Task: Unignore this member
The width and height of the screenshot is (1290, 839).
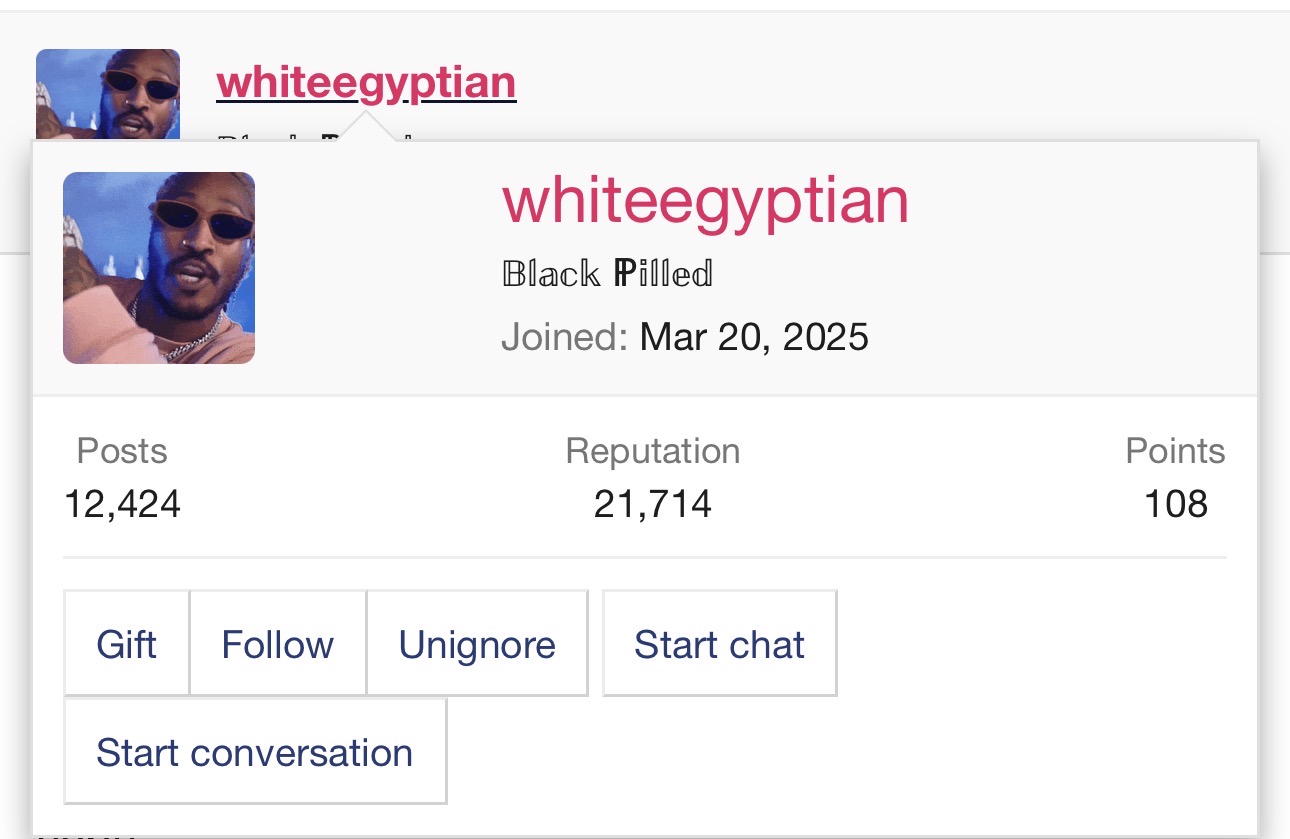Action: pyautogui.click(x=477, y=644)
